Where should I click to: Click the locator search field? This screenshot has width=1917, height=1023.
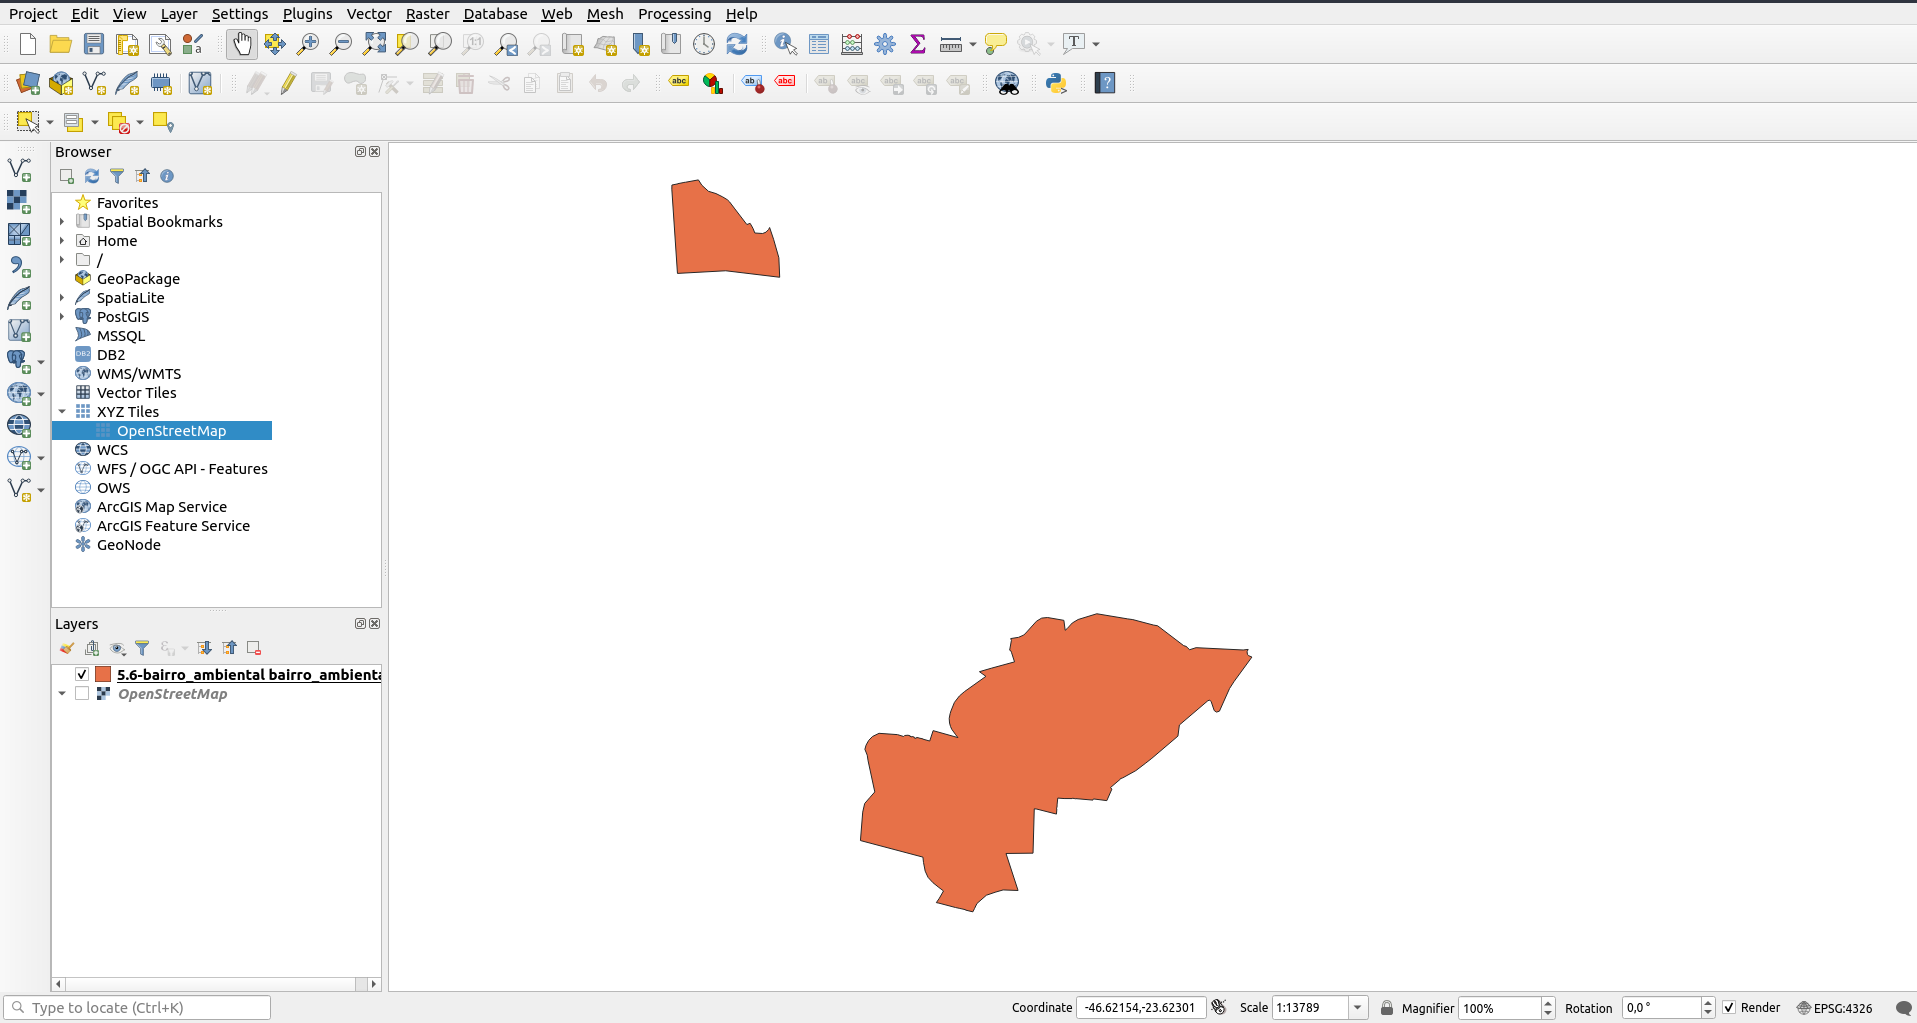click(x=138, y=1007)
